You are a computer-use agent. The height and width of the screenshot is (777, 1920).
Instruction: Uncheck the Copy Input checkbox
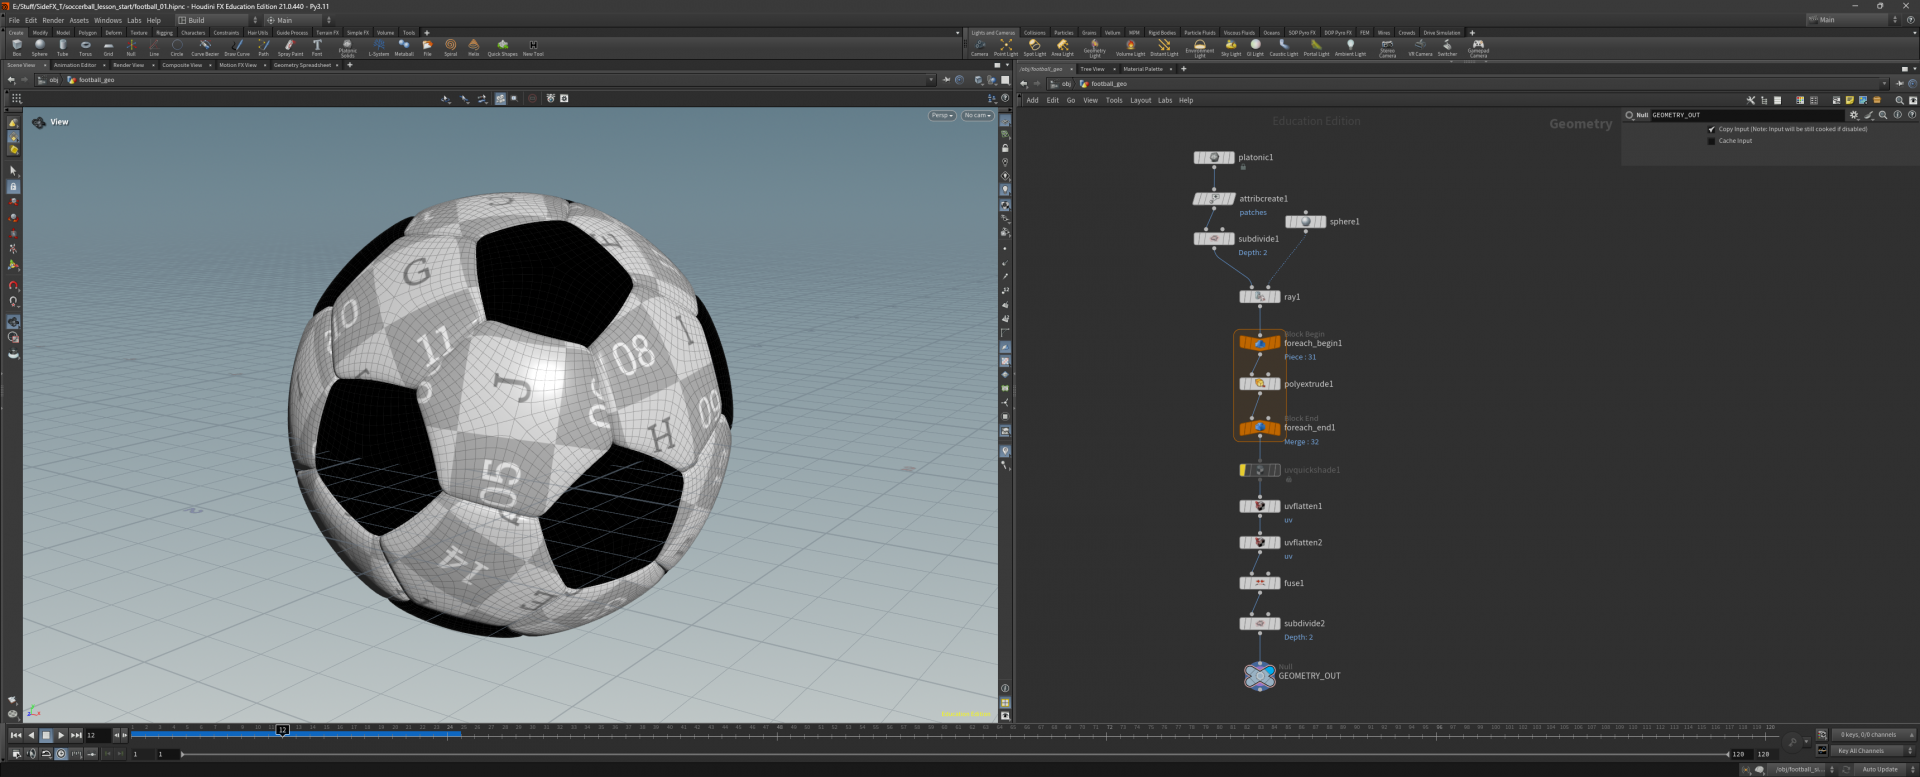coord(1712,129)
